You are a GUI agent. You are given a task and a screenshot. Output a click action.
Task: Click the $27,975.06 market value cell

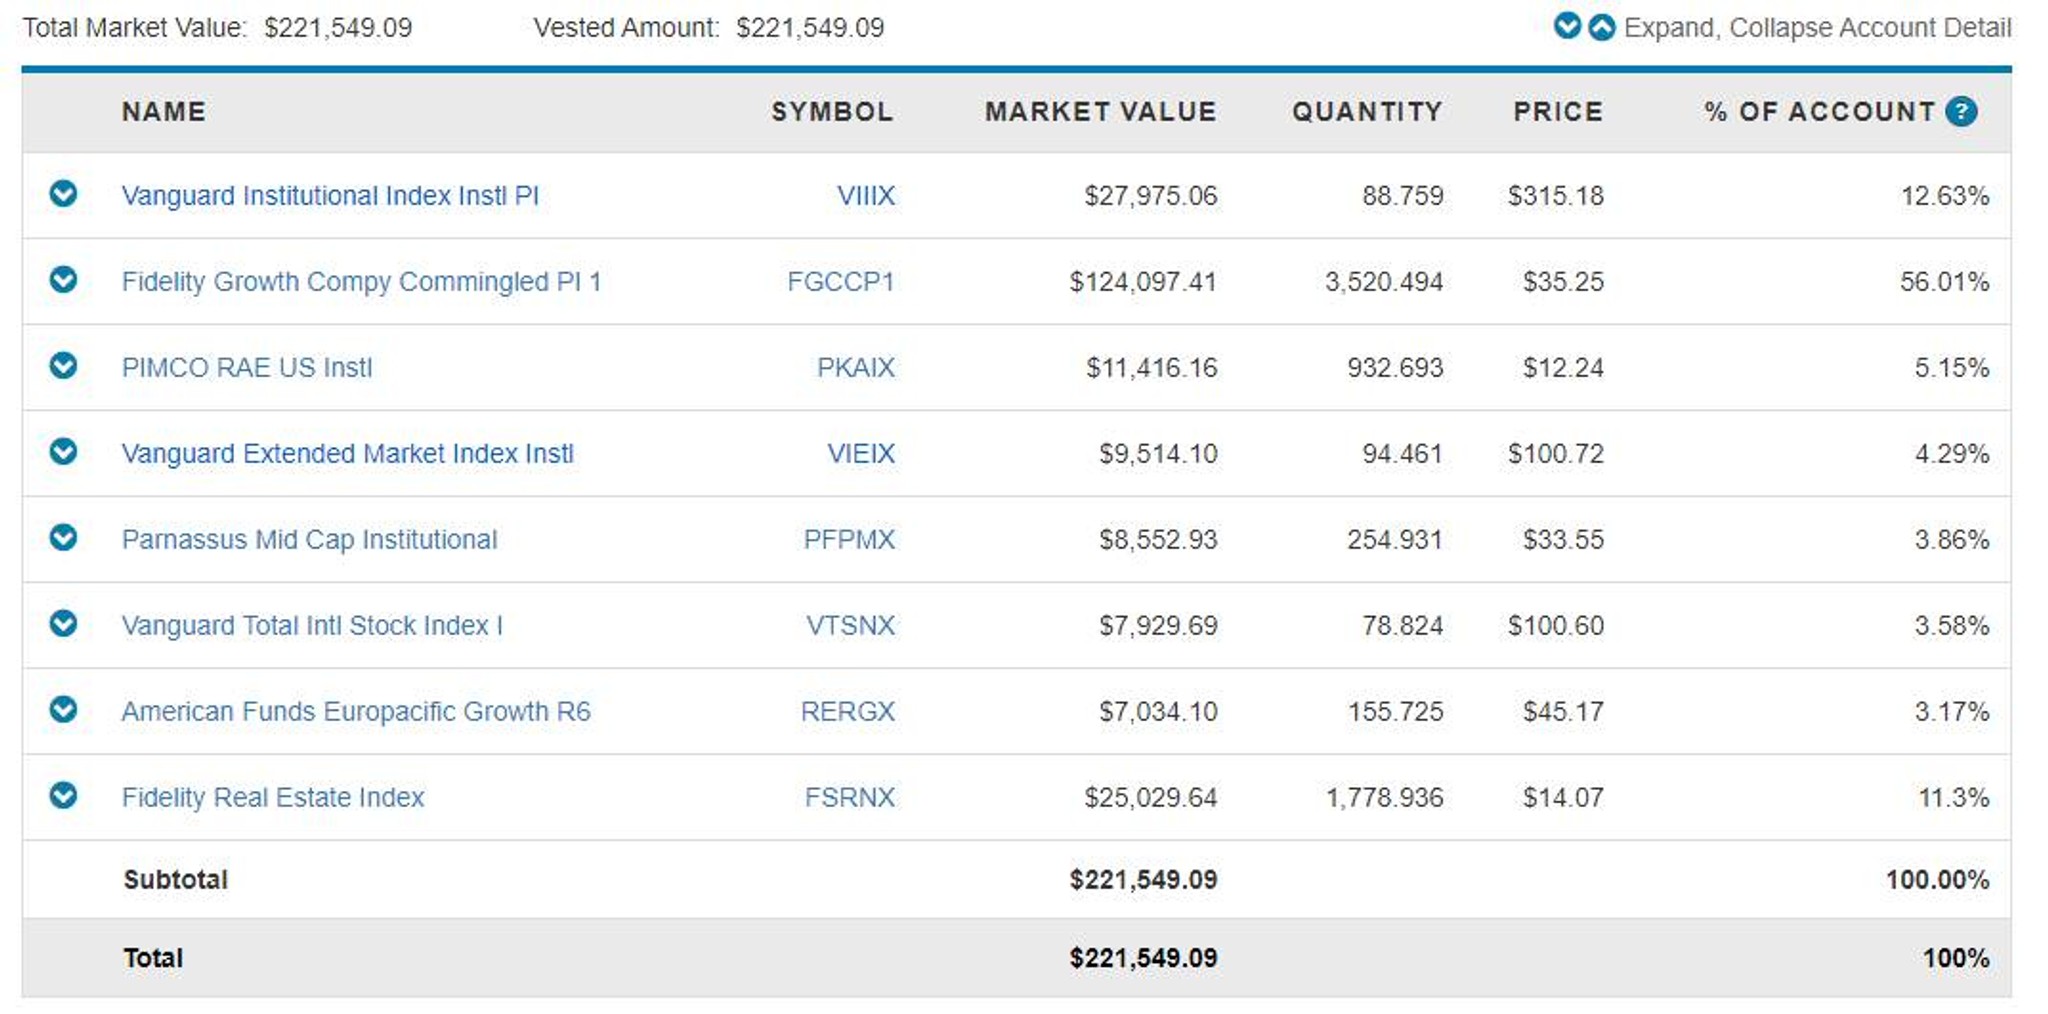(x=1151, y=195)
